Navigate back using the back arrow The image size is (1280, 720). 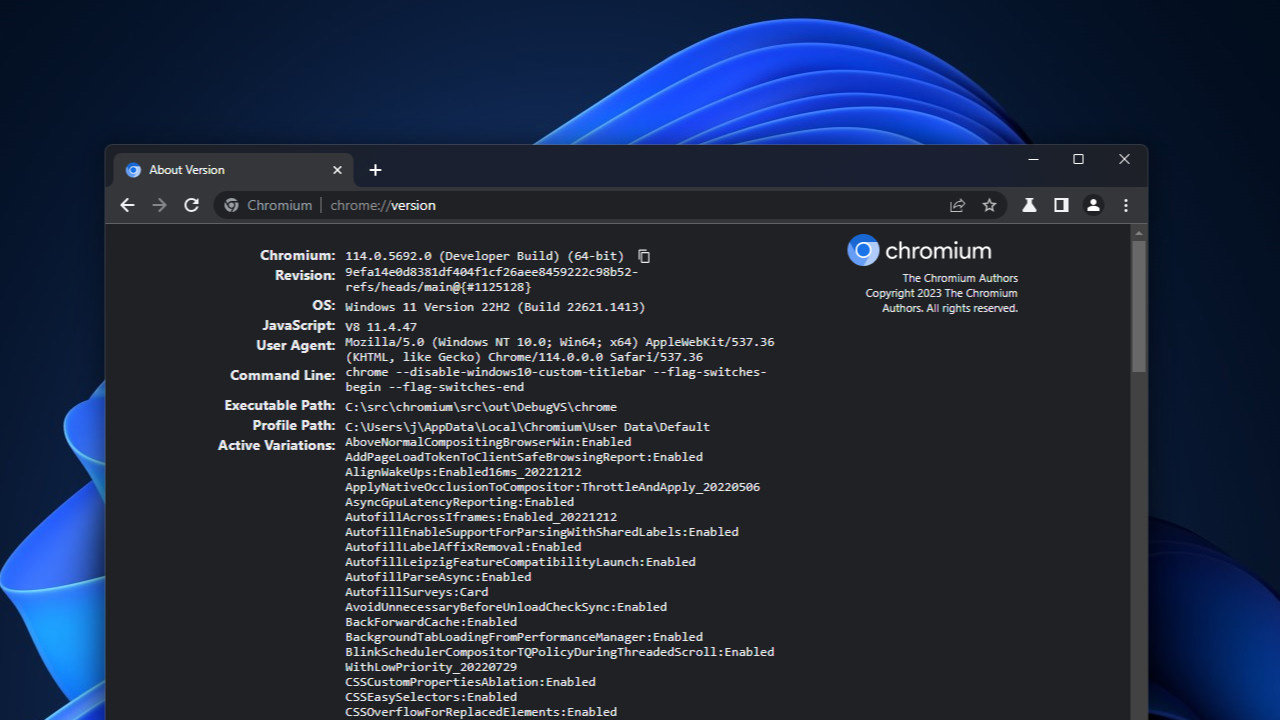(127, 205)
